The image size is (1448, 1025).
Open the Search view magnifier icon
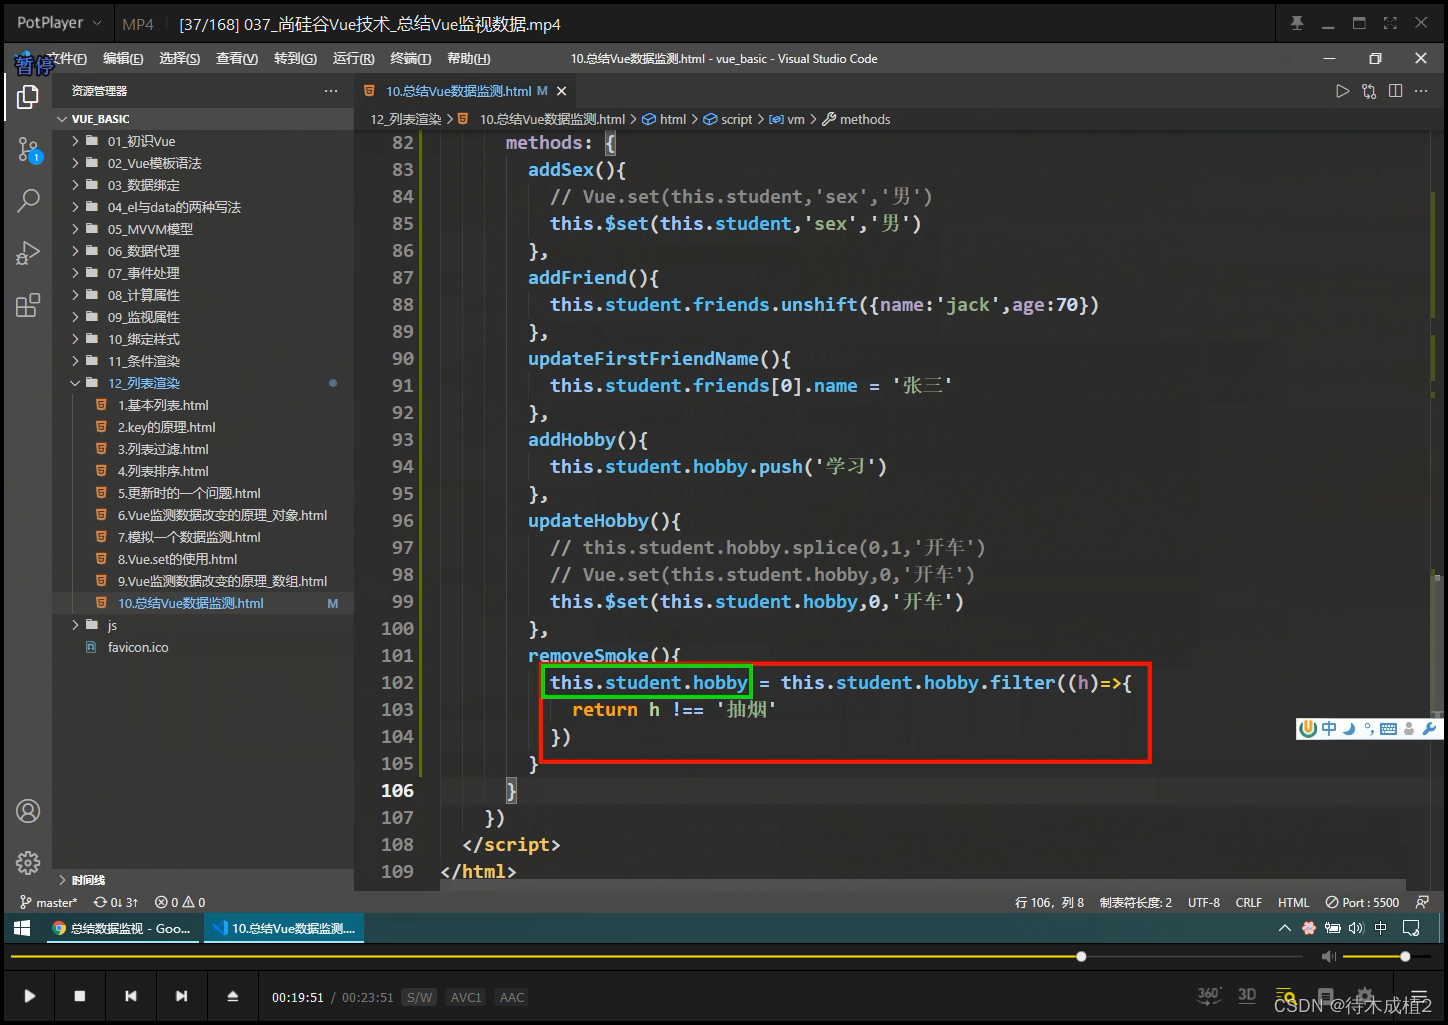coord(28,200)
